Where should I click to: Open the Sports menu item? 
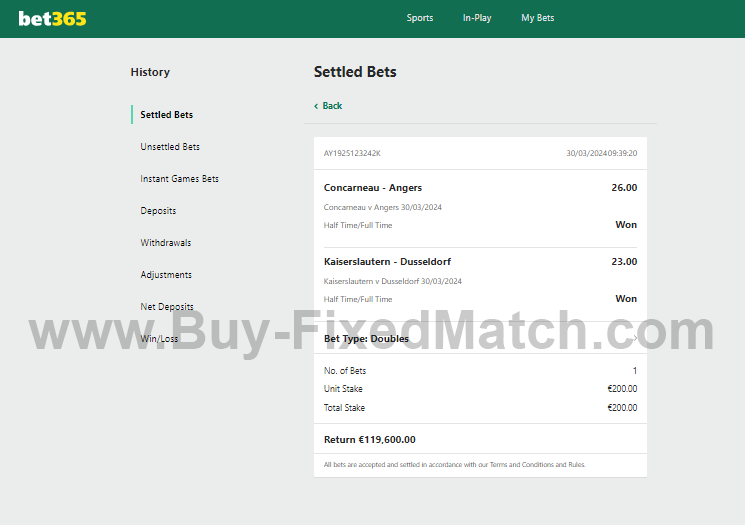click(420, 18)
